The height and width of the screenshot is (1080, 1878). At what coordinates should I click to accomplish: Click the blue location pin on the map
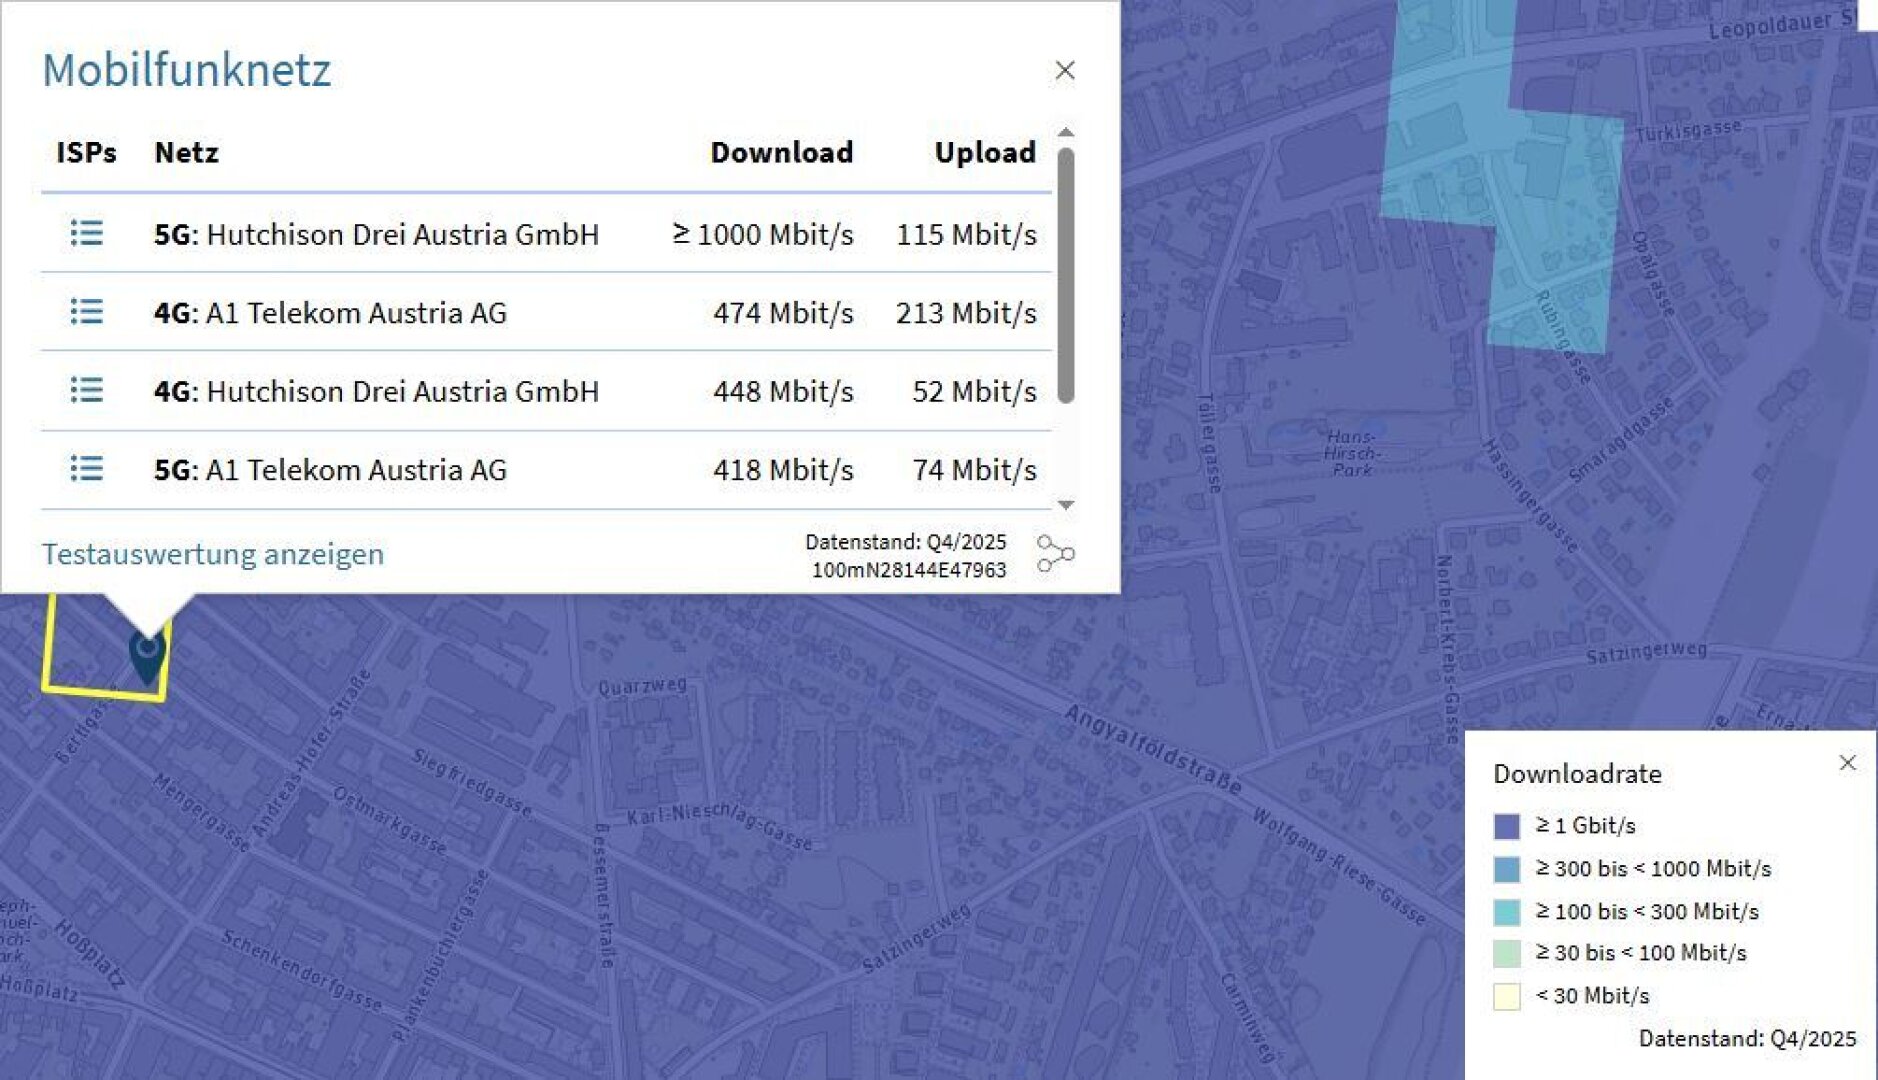coord(147,657)
